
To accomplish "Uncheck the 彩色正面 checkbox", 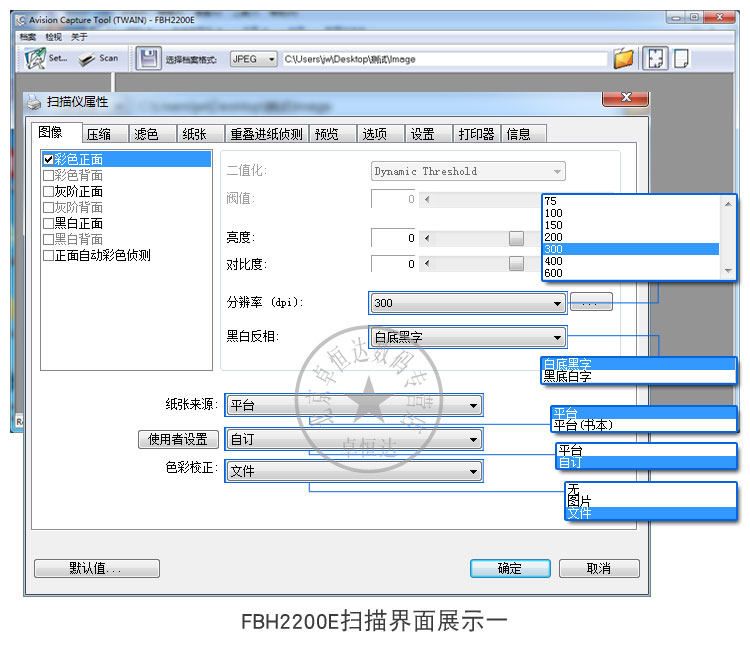I will point(48,159).
